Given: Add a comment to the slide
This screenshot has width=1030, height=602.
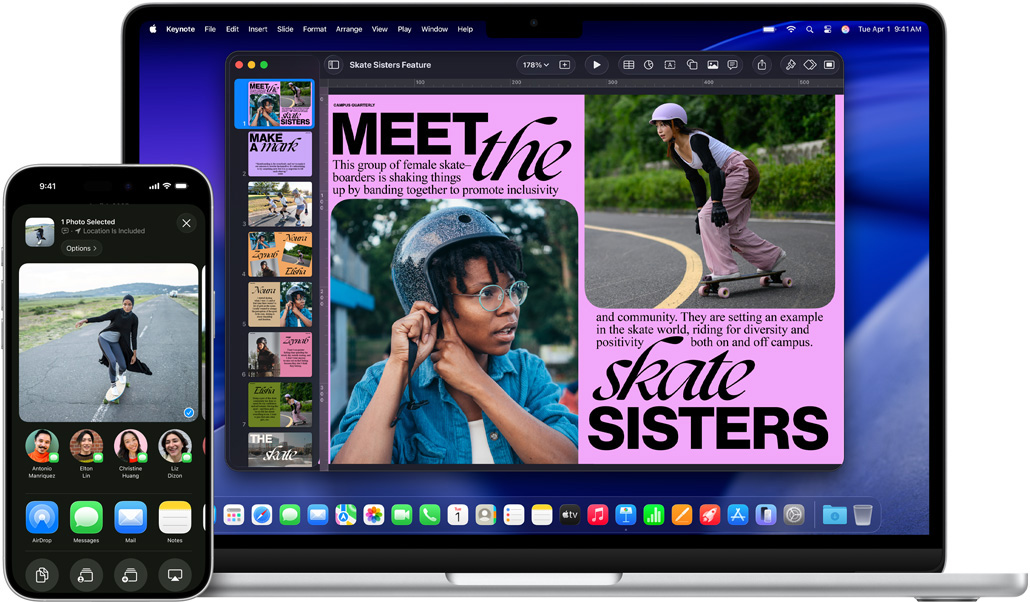Looking at the screenshot, I should pos(732,64).
